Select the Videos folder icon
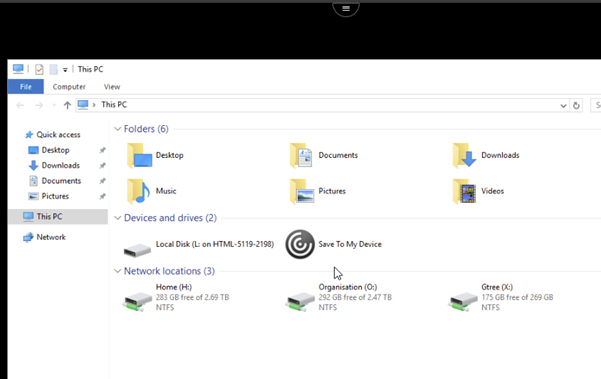601x379 pixels. point(464,191)
